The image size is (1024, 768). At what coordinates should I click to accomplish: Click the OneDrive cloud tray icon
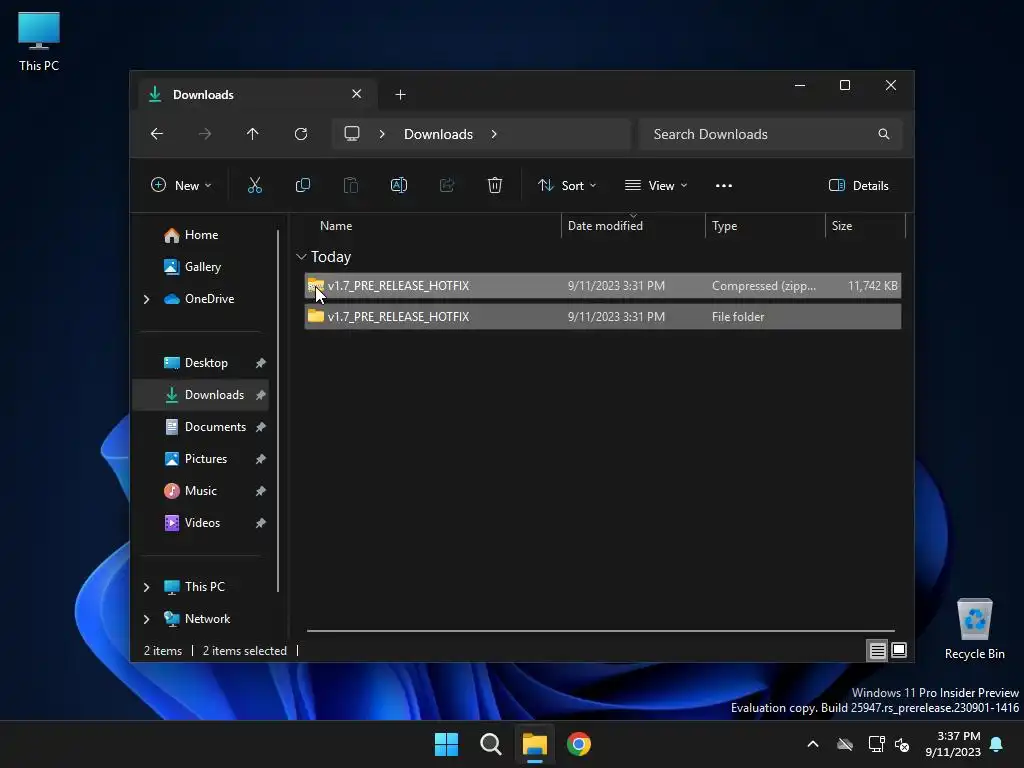pyautogui.click(x=845, y=744)
